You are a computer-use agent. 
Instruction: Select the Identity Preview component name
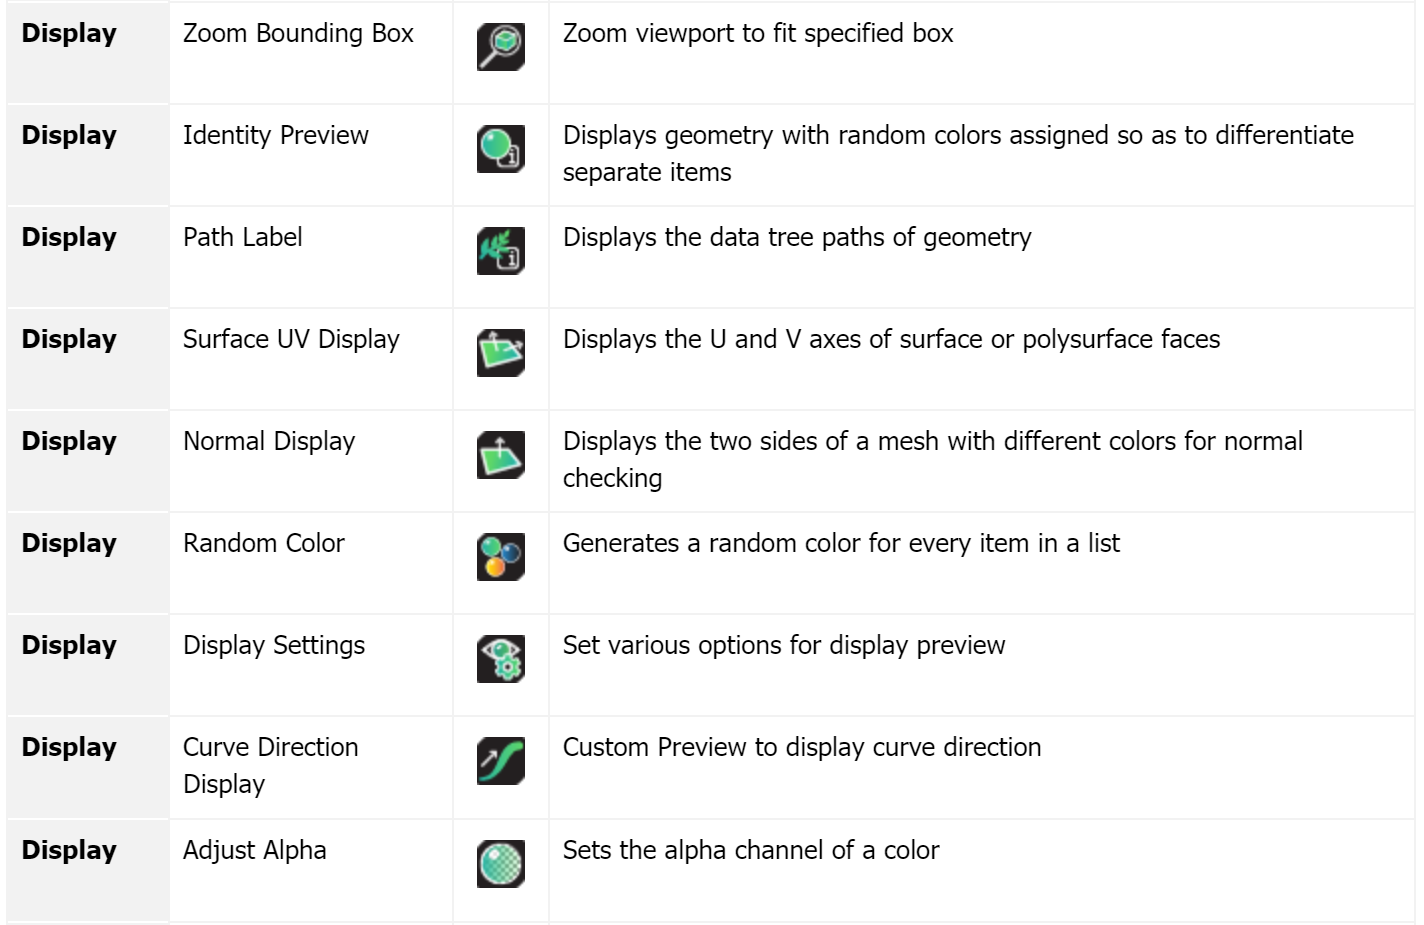[276, 135]
